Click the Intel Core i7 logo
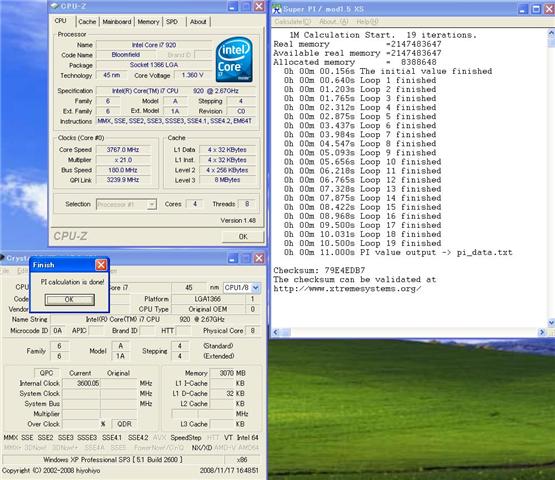The height and width of the screenshot is (480, 555). pyautogui.click(x=234, y=59)
